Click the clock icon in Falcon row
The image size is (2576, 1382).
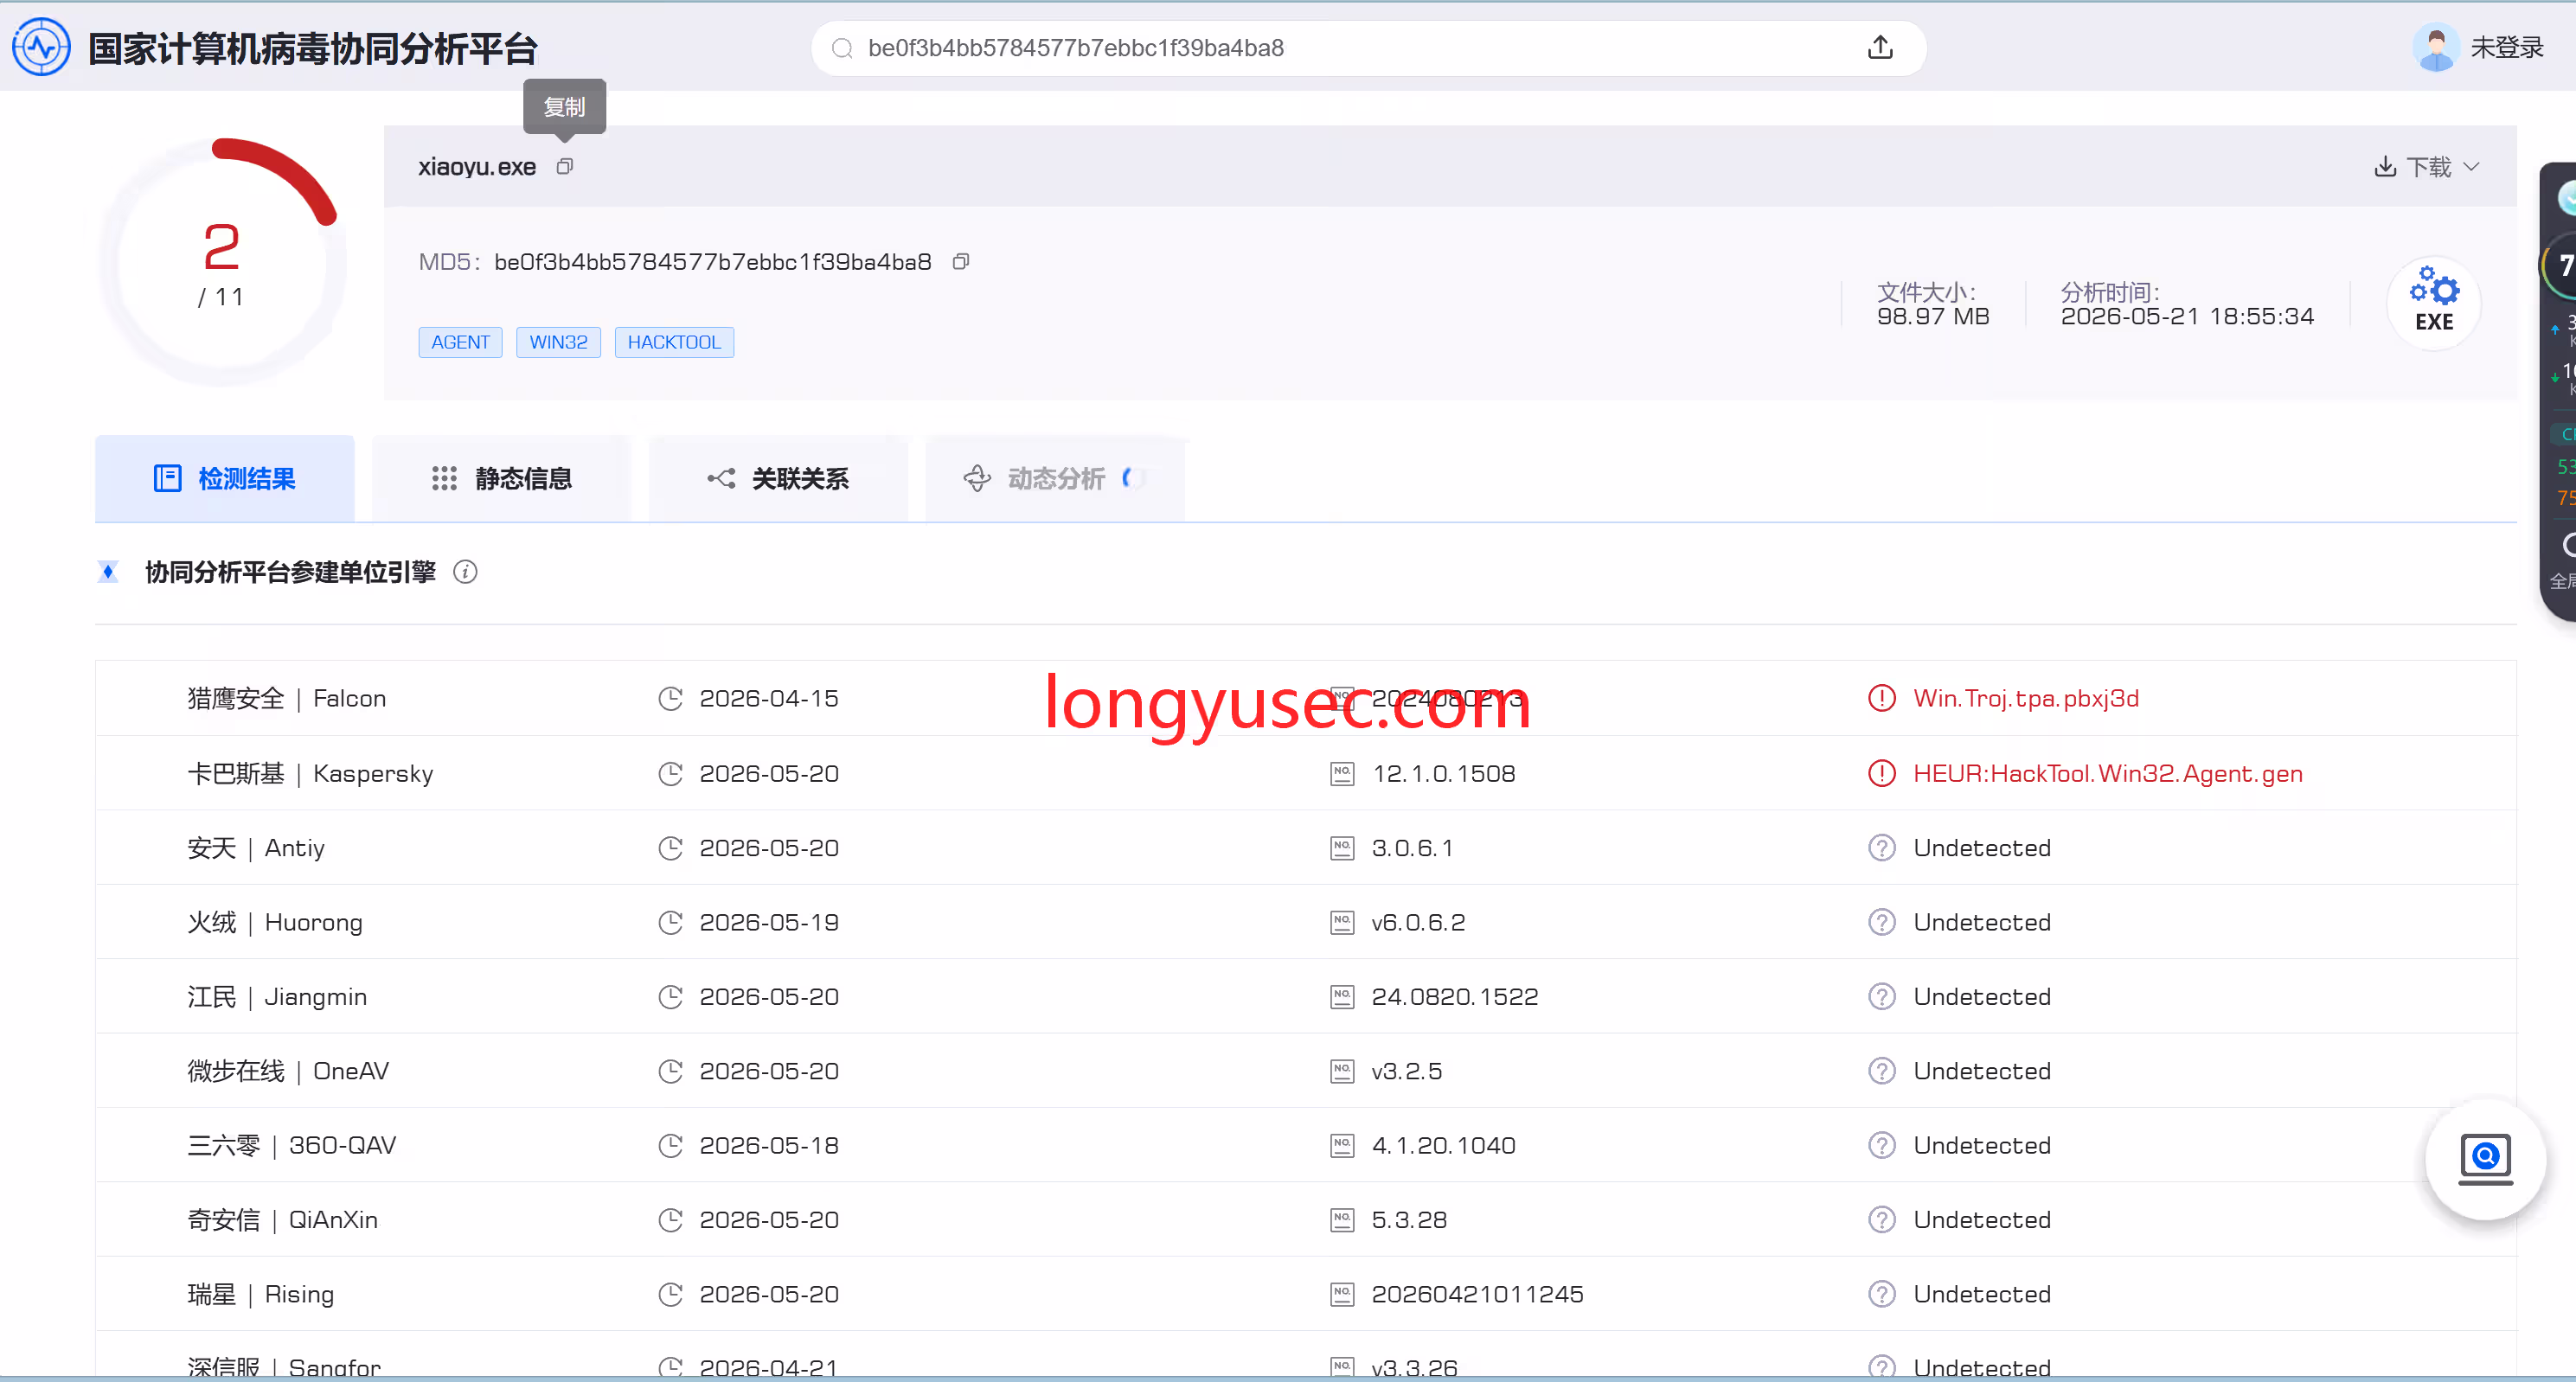670,698
